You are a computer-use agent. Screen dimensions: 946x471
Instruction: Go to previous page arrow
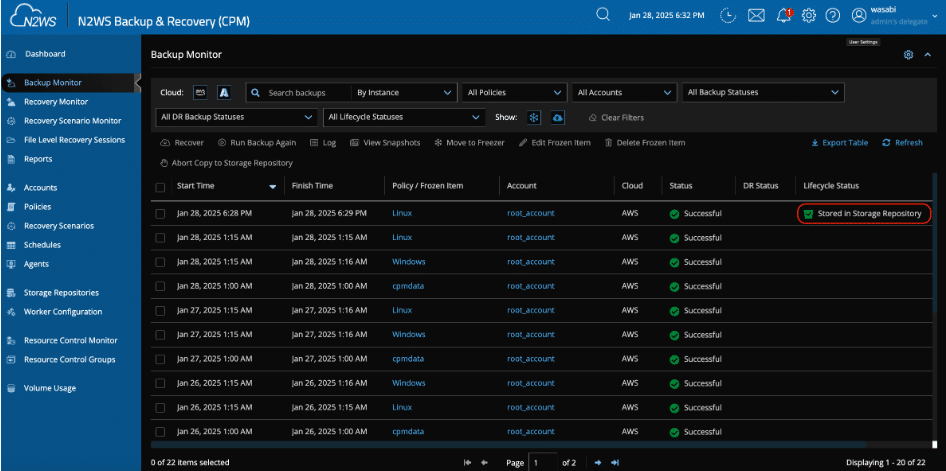(484, 463)
